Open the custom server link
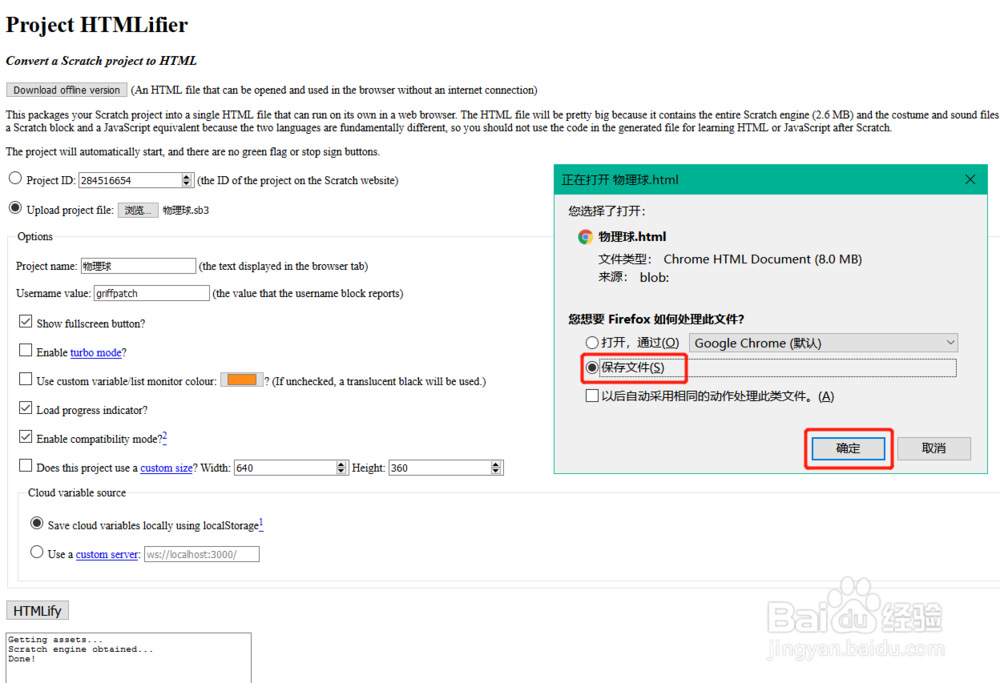 coord(107,554)
